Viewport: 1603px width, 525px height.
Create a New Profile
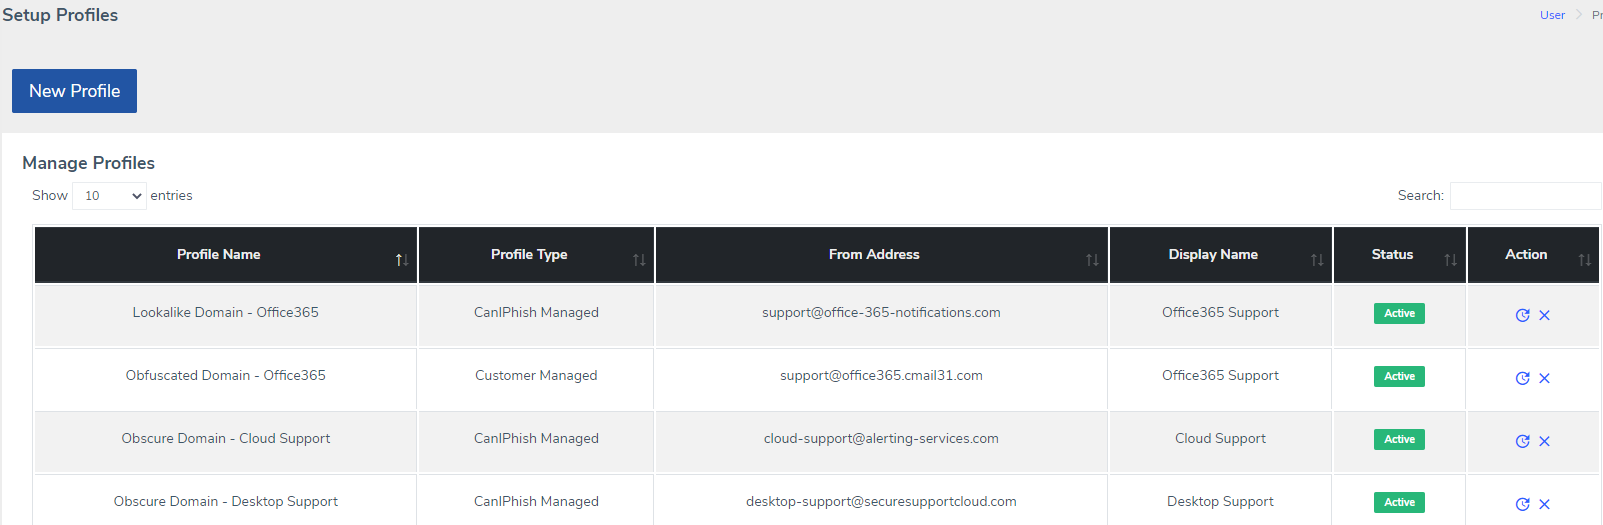[74, 91]
